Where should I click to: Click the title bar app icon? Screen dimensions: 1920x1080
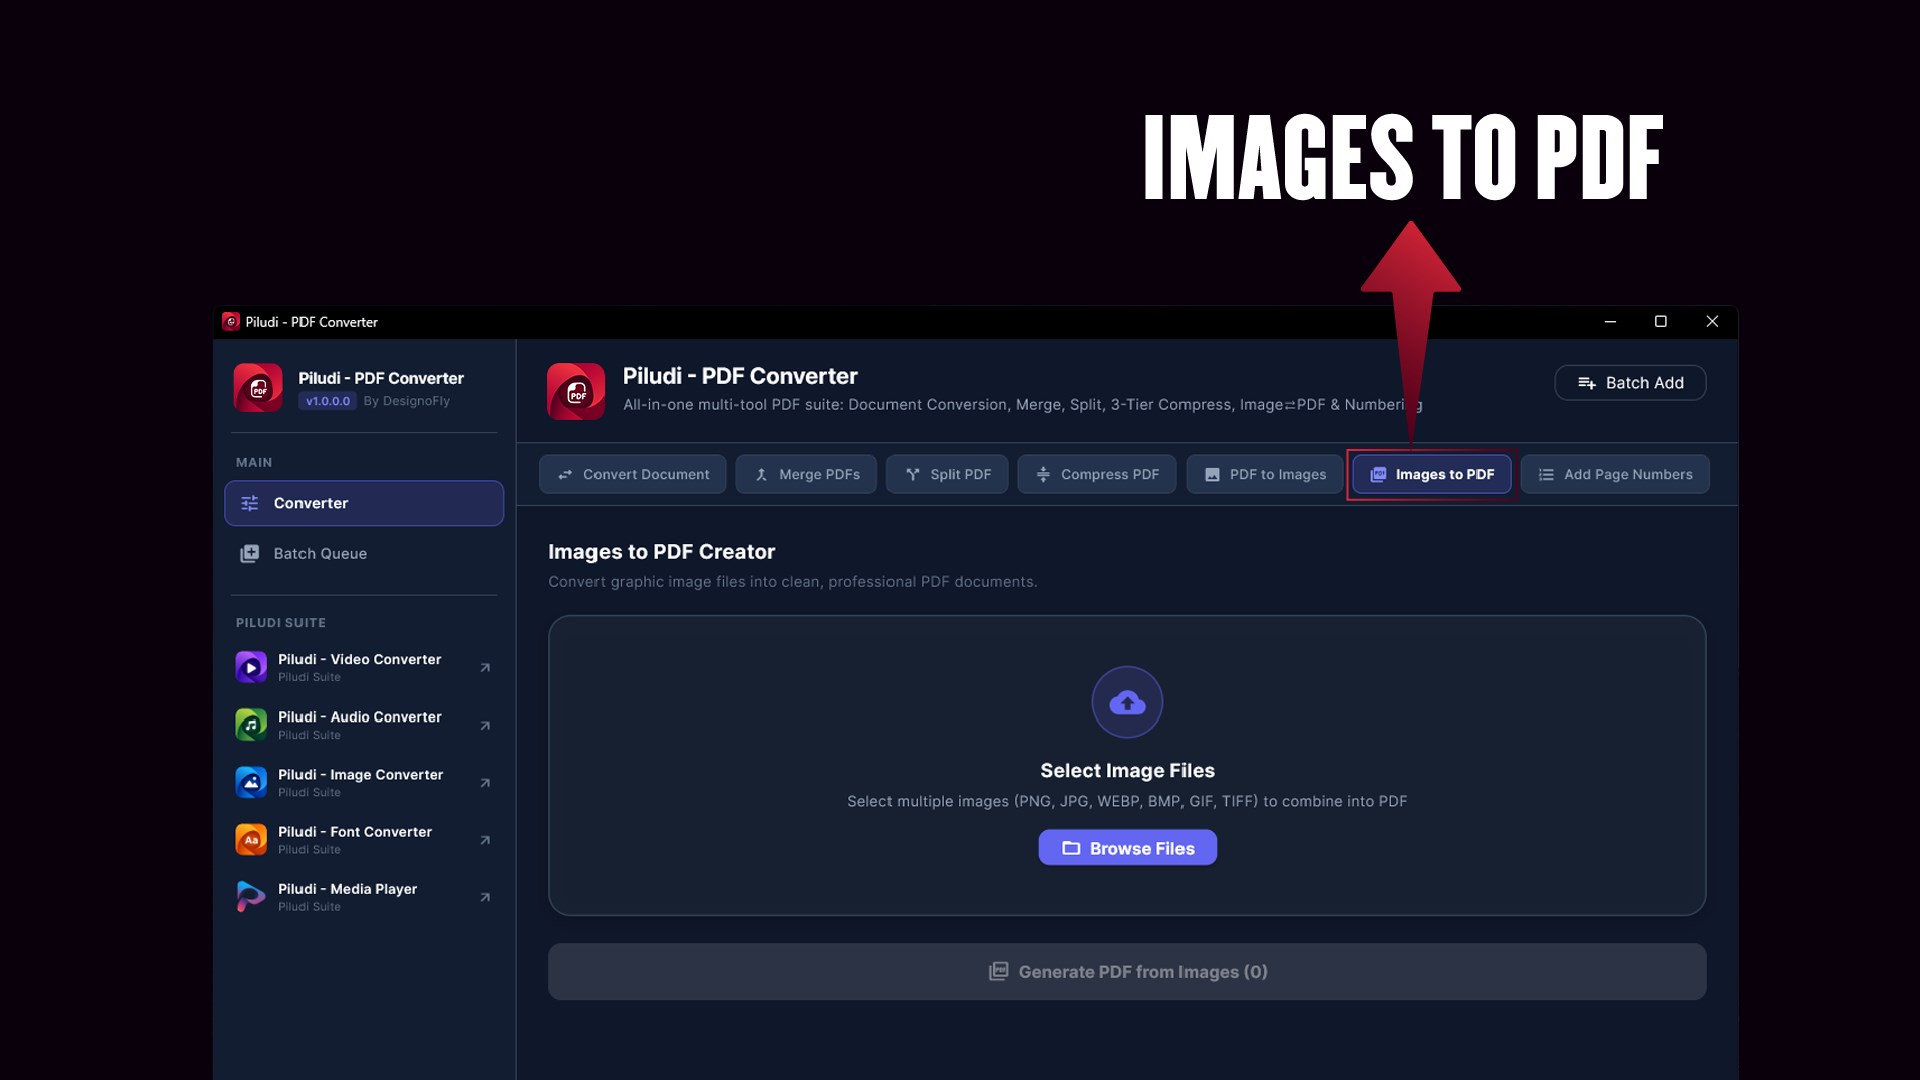click(231, 321)
